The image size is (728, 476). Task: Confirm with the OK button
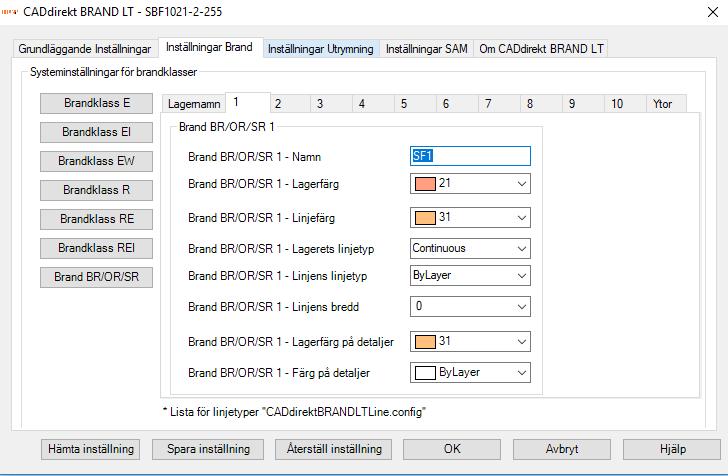pyautogui.click(x=452, y=449)
